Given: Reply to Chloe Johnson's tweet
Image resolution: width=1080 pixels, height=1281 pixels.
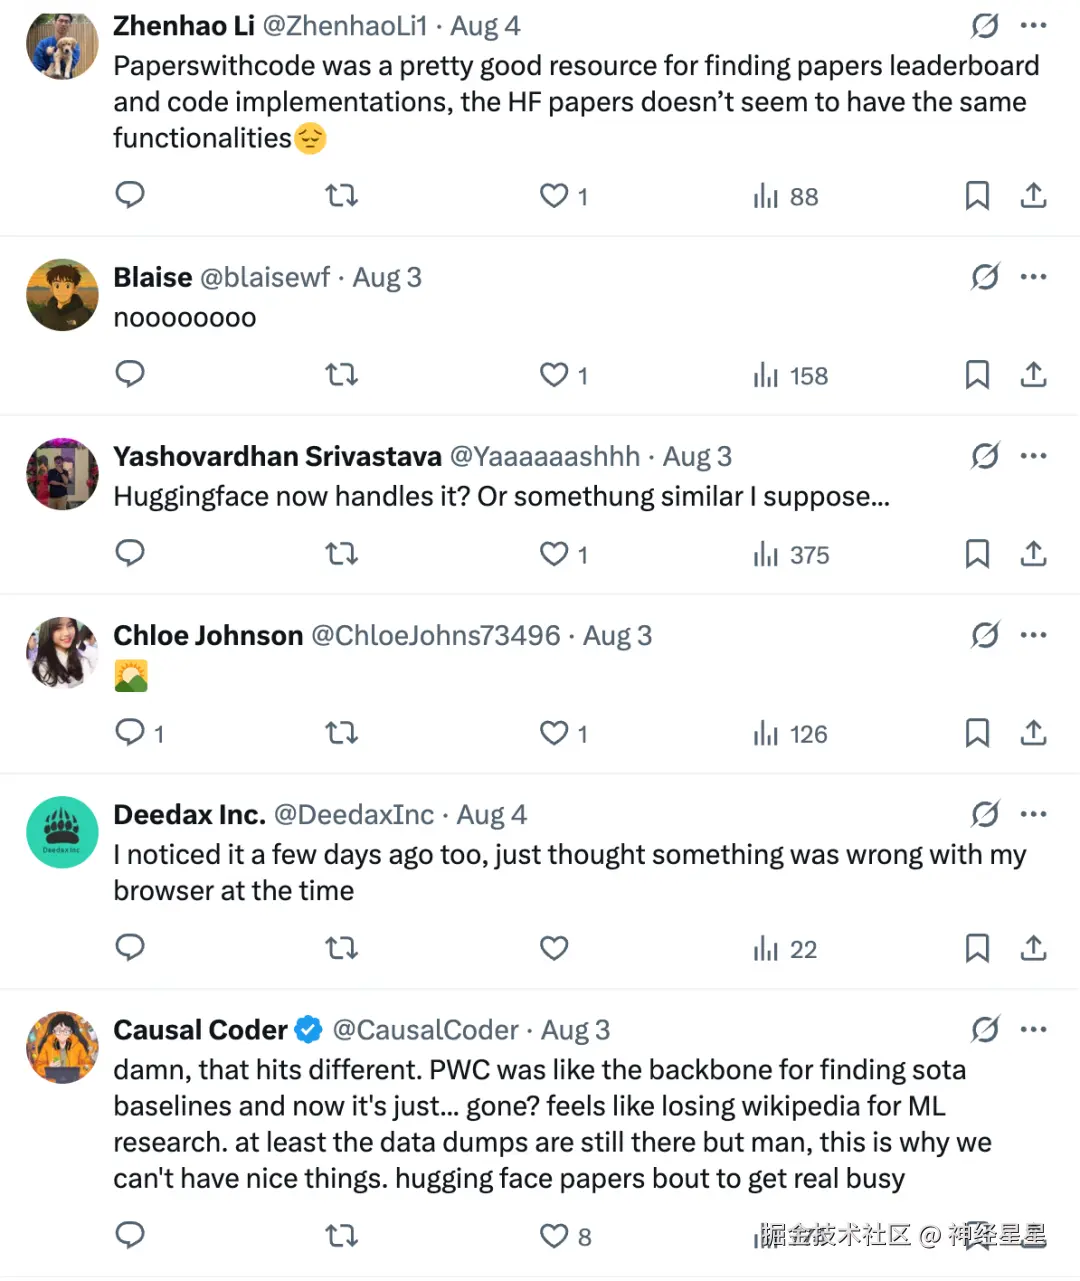Looking at the screenshot, I should click(130, 733).
